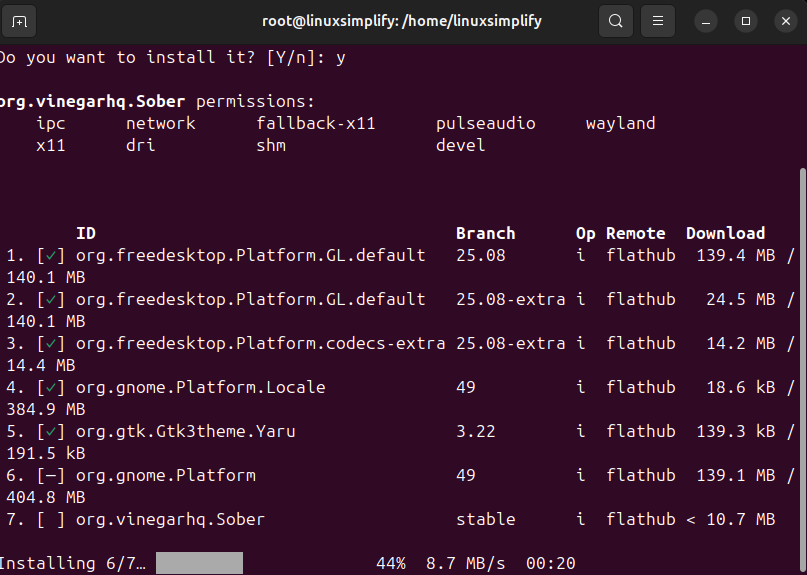Click the '3.22' branch value
The width and height of the screenshot is (807, 575).
click(x=476, y=431)
